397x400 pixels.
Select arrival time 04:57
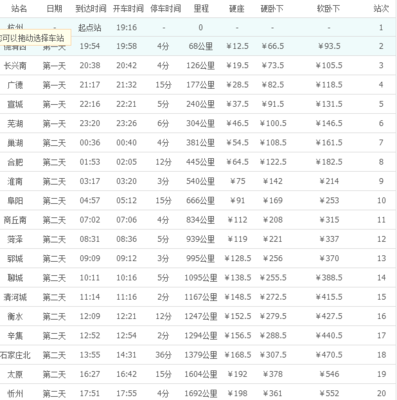[x=90, y=201]
